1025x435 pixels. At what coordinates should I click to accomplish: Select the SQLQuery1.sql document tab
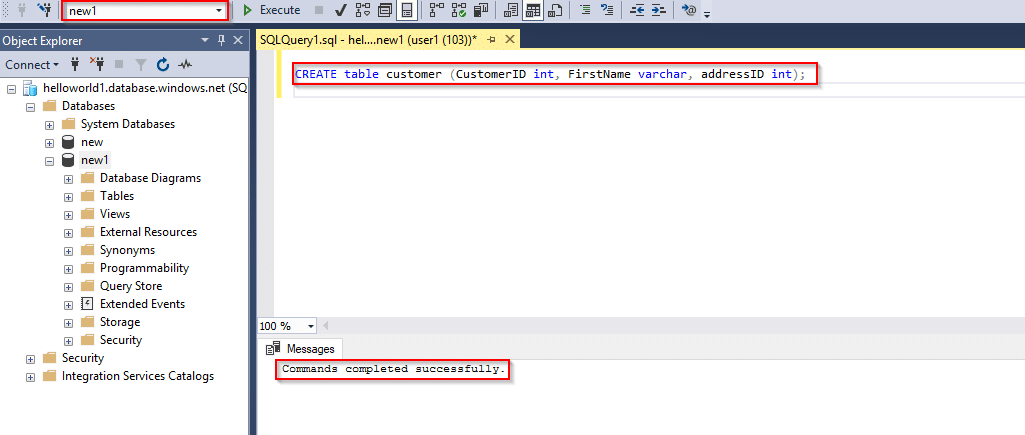(x=369, y=40)
